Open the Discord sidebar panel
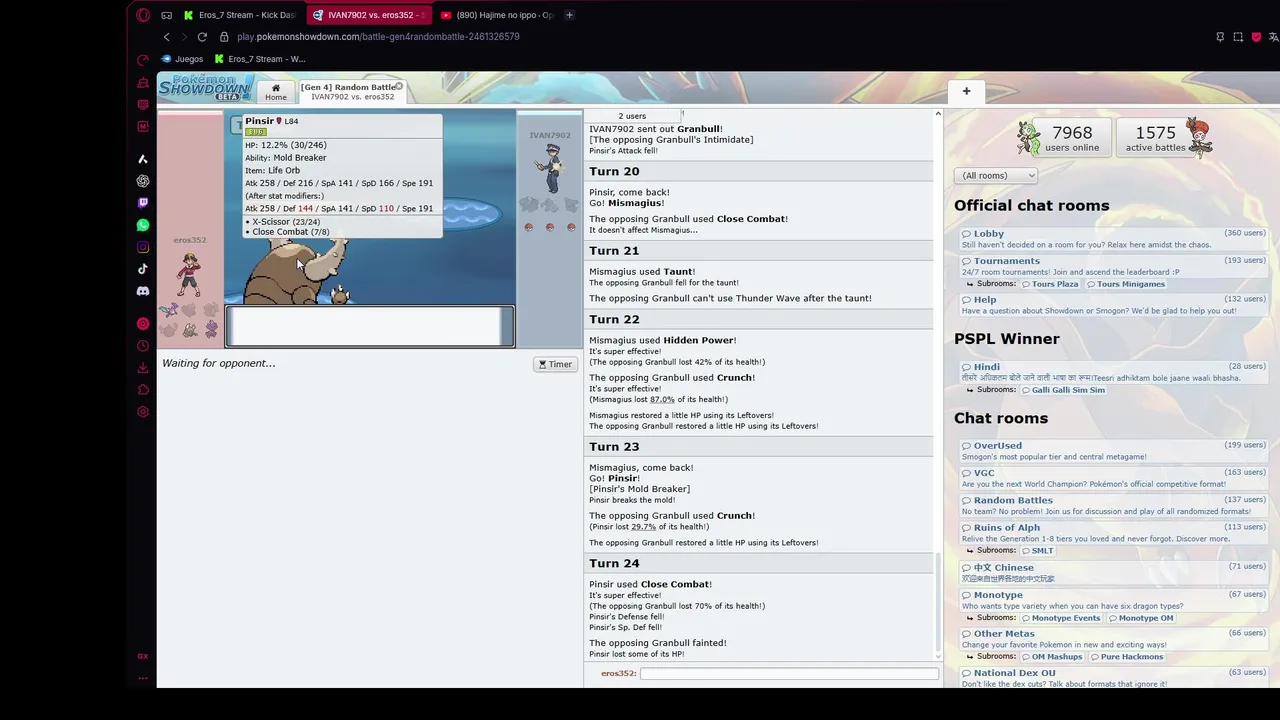Screen dimensions: 1280x720 point(143,291)
